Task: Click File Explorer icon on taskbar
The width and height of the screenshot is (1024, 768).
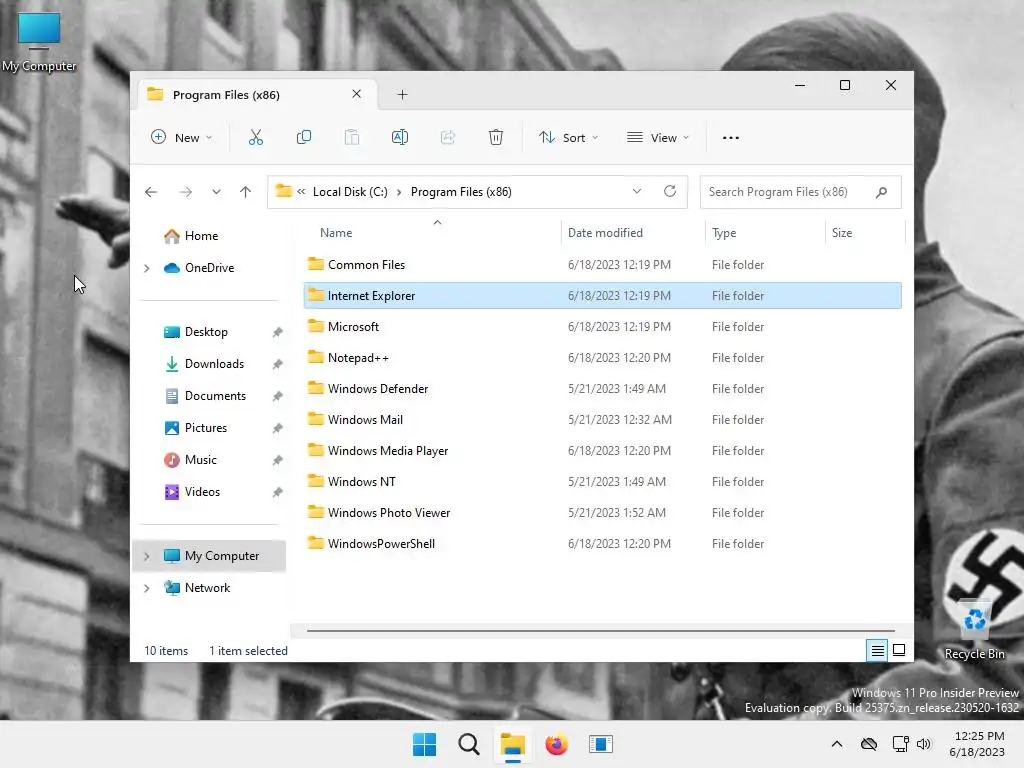Action: tap(513, 744)
